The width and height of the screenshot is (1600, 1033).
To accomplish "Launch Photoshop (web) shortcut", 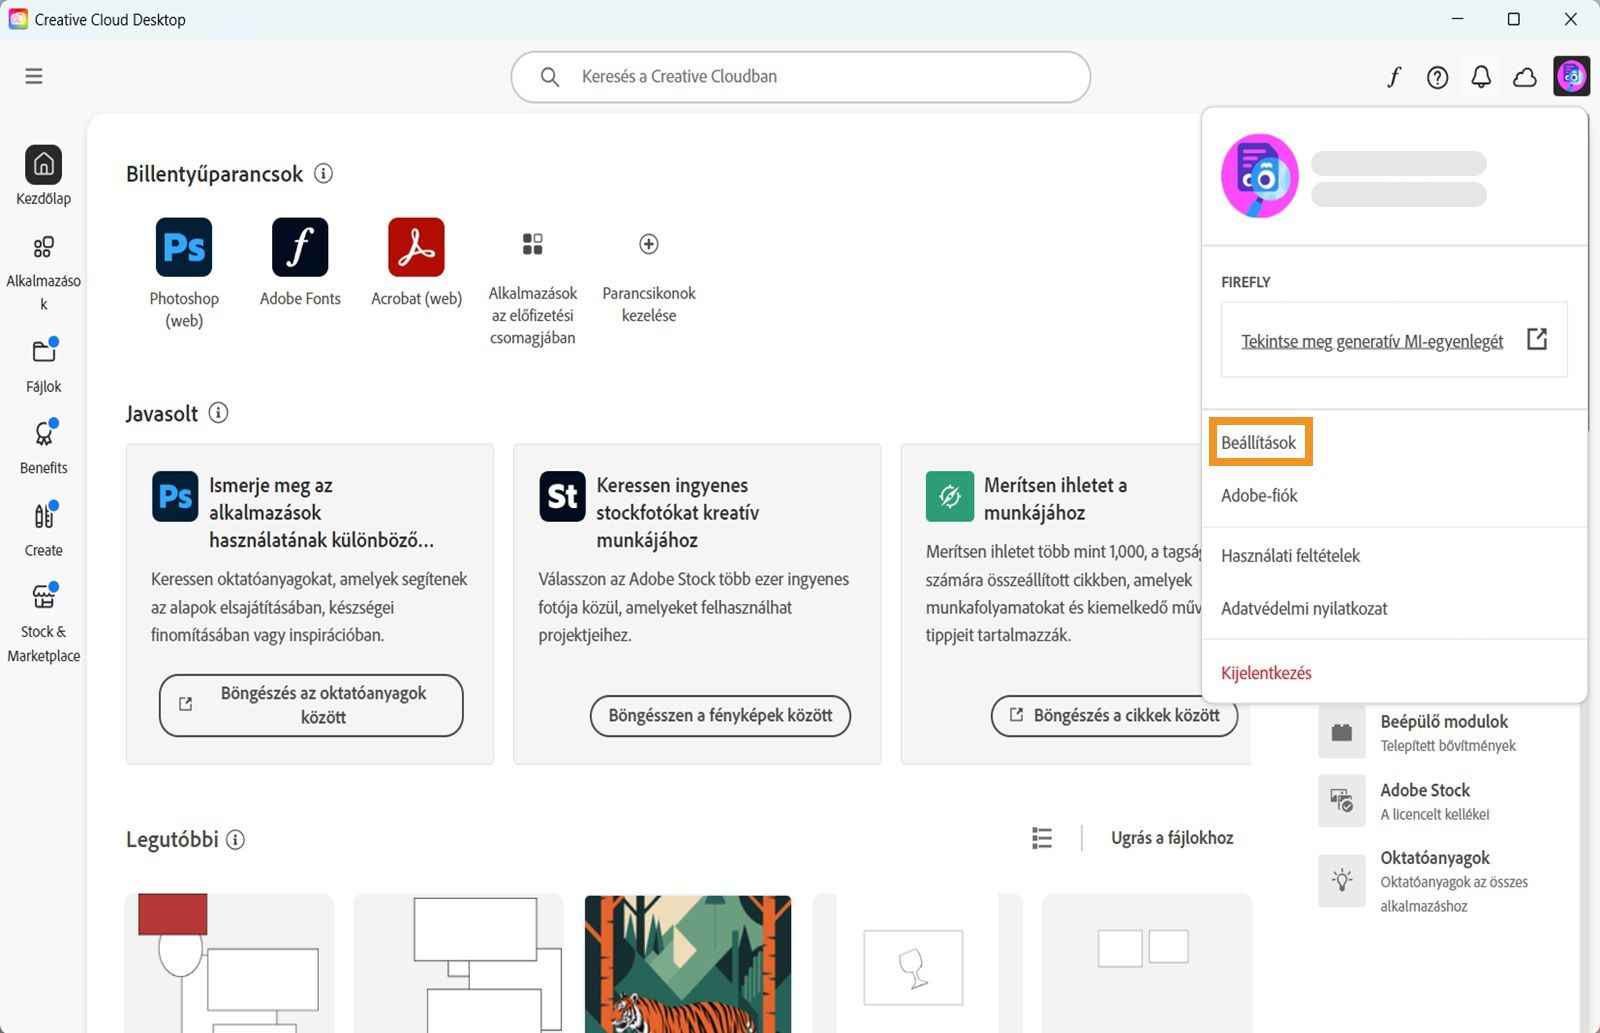I will [x=184, y=247].
